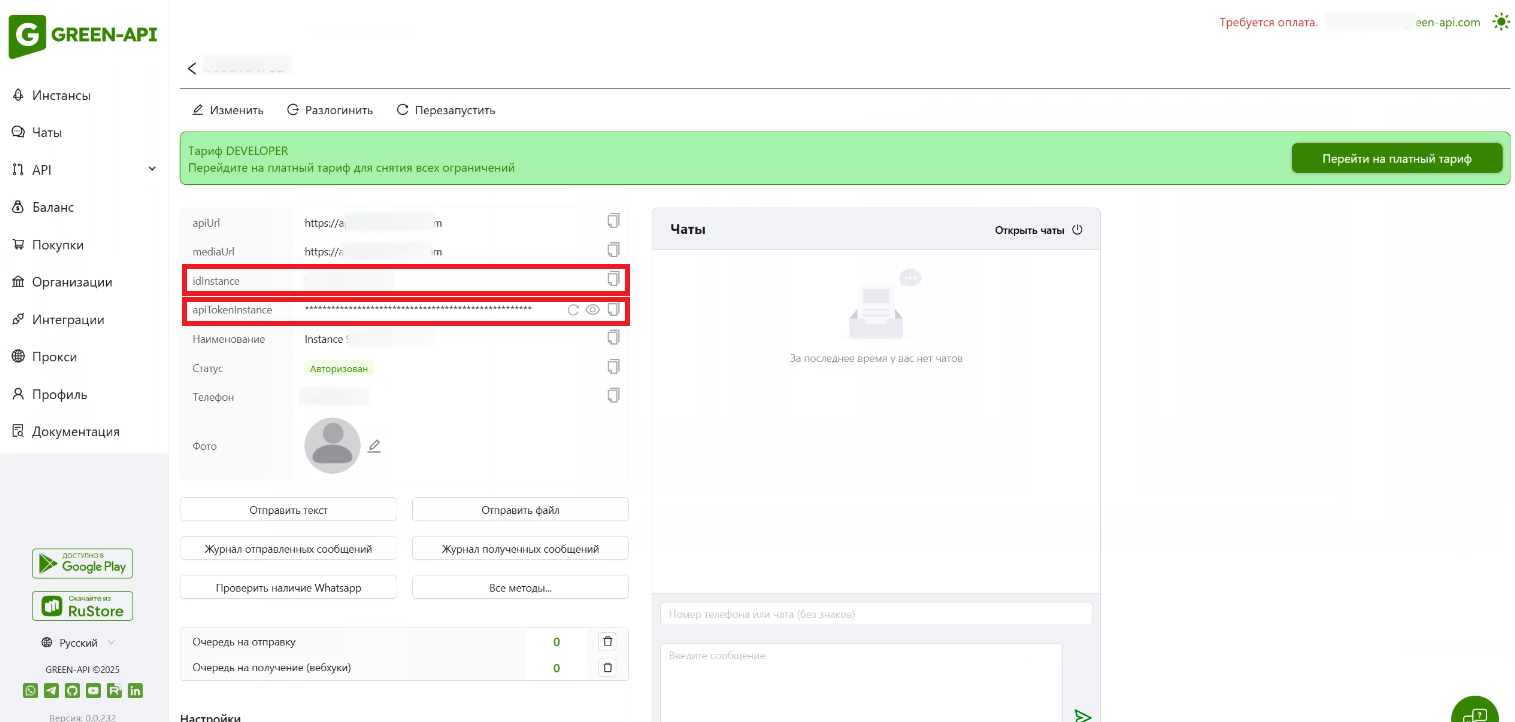Click Перейти на платный тариф button

[1396, 158]
